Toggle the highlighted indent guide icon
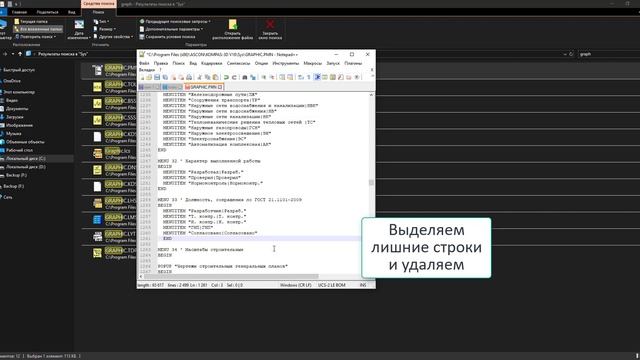 tap(317, 77)
